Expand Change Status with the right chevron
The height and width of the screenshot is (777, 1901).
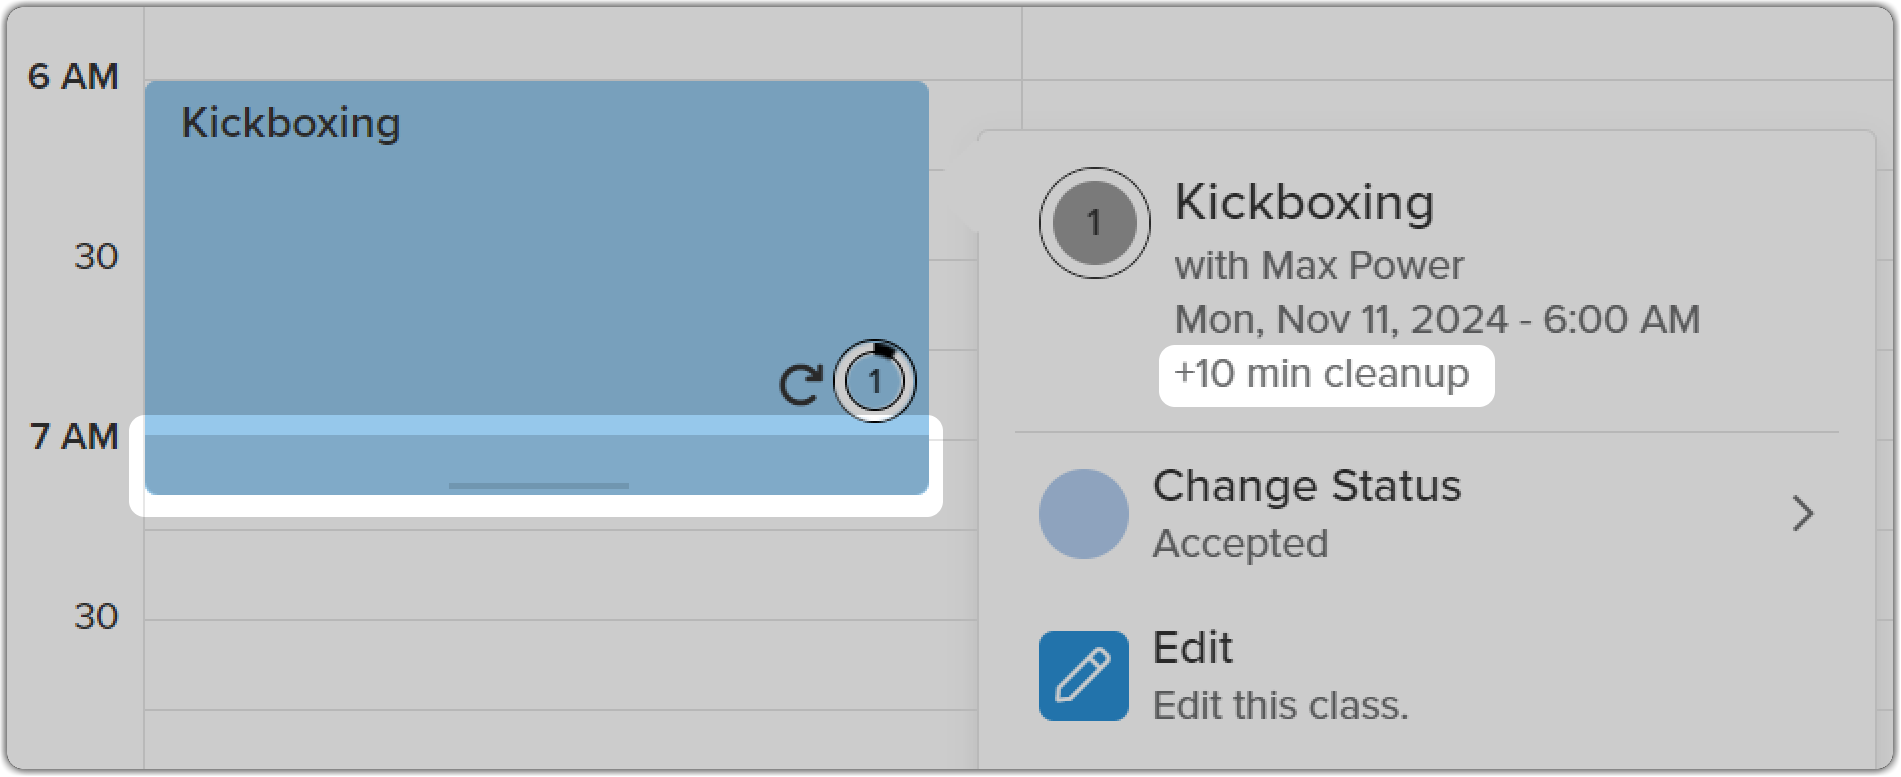click(x=1802, y=514)
